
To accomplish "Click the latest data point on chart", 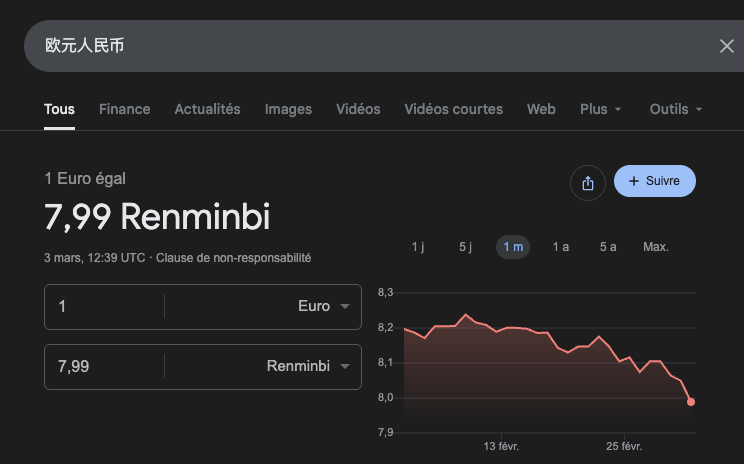I will [x=691, y=402].
